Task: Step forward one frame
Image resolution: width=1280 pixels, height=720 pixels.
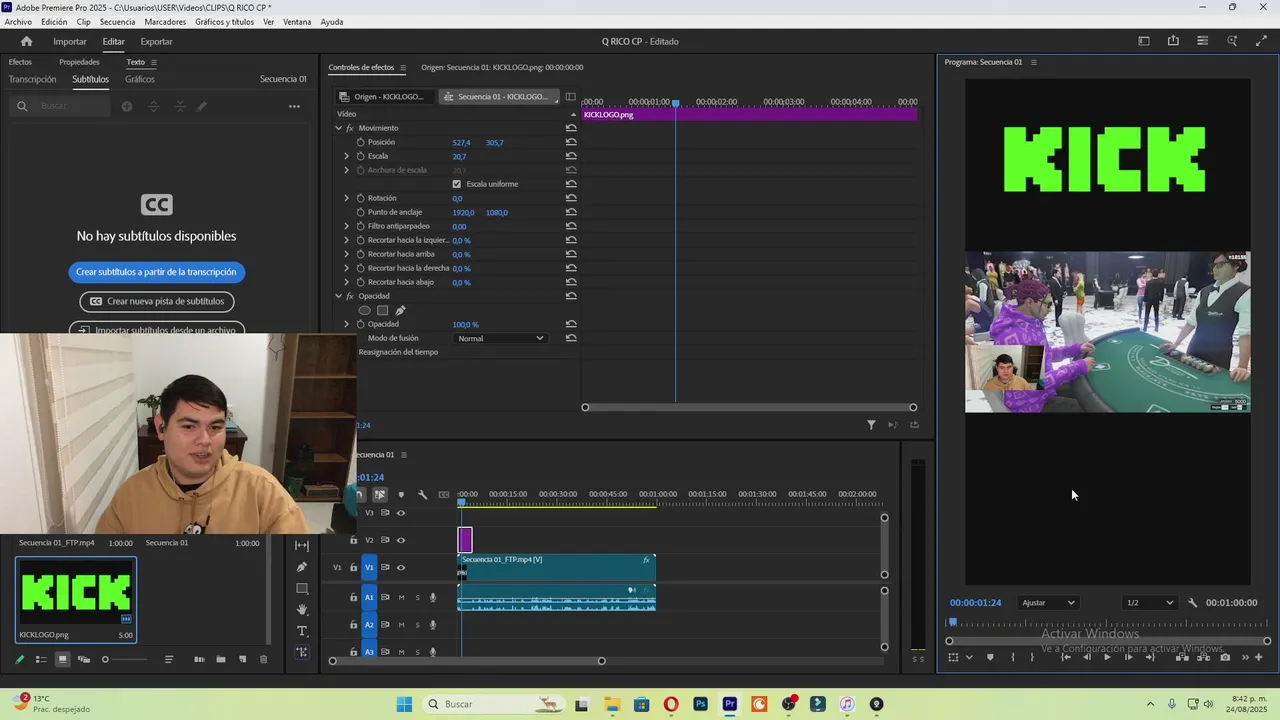Action: coord(1128,657)
